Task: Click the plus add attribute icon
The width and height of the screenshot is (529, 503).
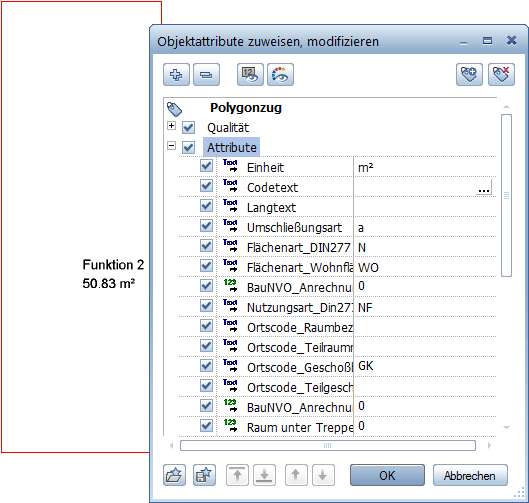Action: click(176, 75)
